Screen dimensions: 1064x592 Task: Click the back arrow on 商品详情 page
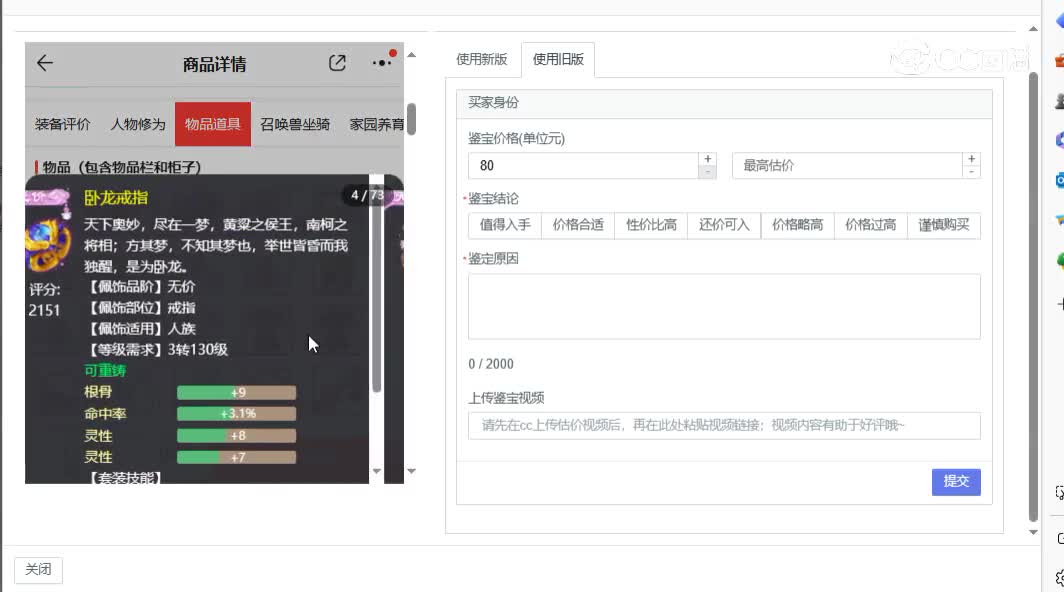[44, 63]
